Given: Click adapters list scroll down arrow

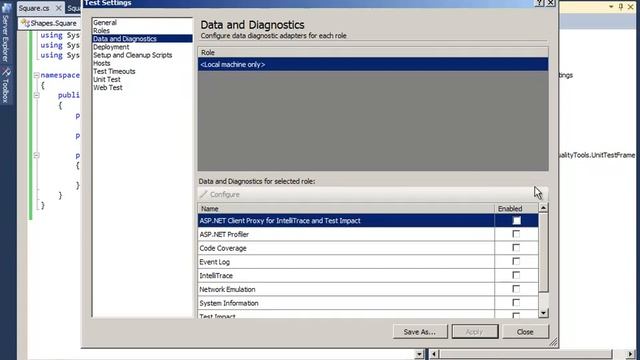Looking at the screenshot, I should (x=543, y=313).
